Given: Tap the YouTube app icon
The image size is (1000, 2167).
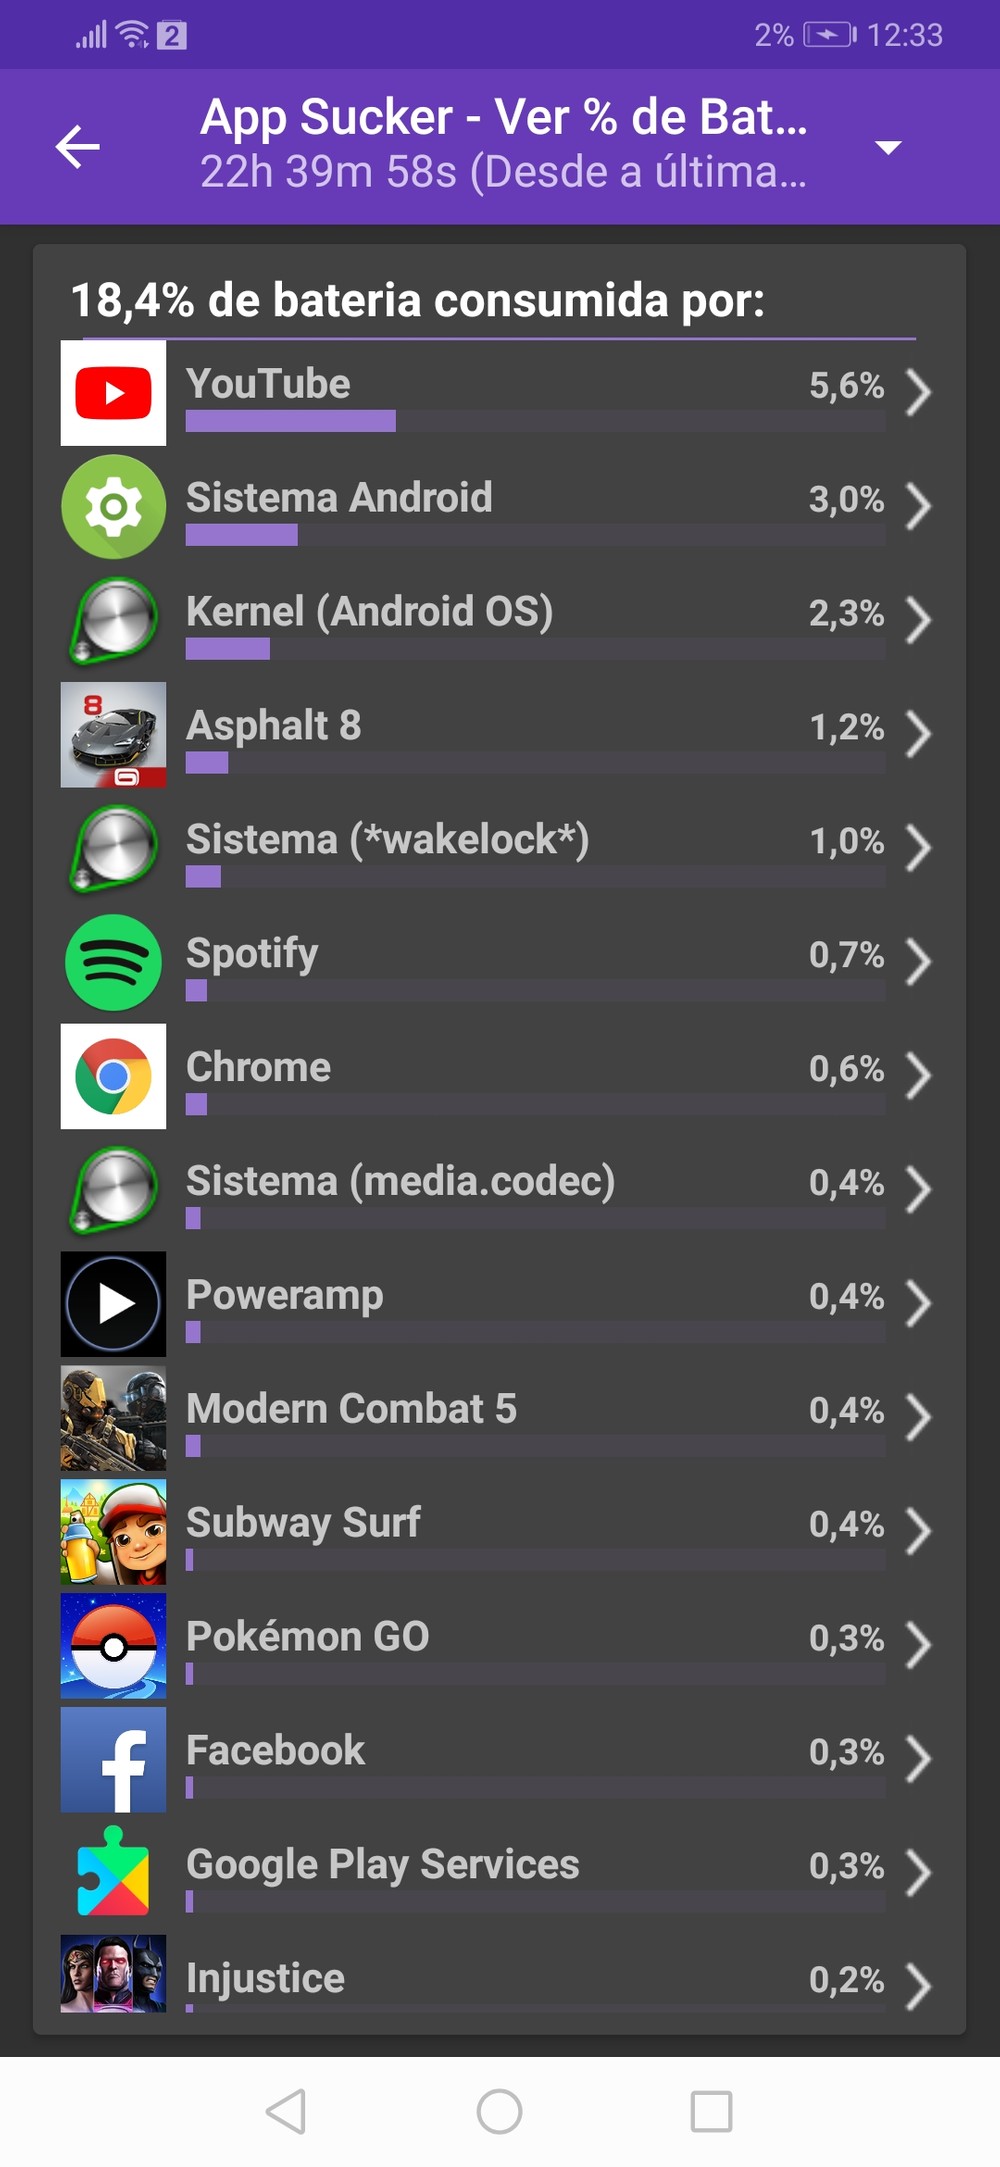Looking at the screenshot, I should tap(113, 393).
